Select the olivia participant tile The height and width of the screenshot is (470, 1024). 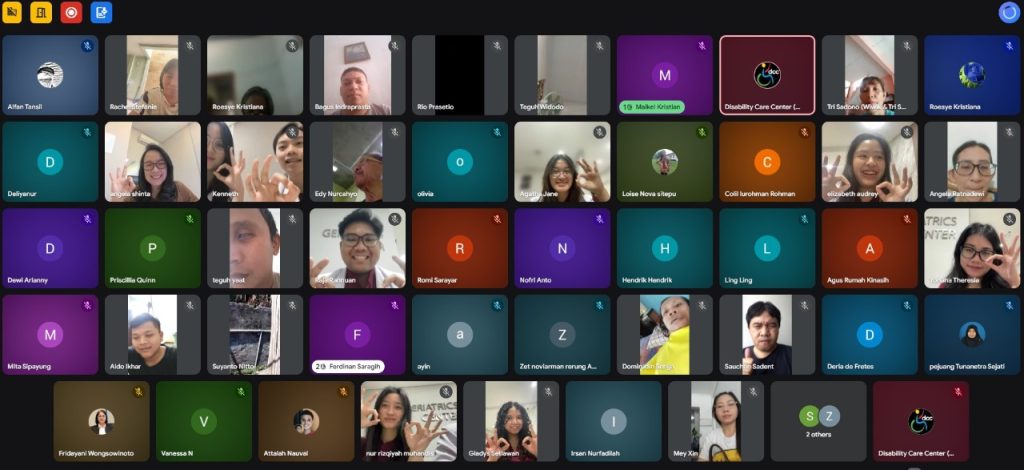tap(460, 162)
